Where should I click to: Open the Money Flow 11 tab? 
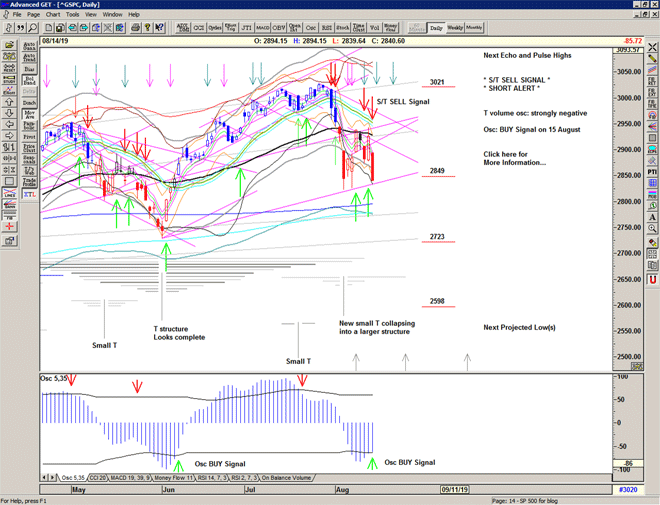pyautogui.click(x=177, y=478)
